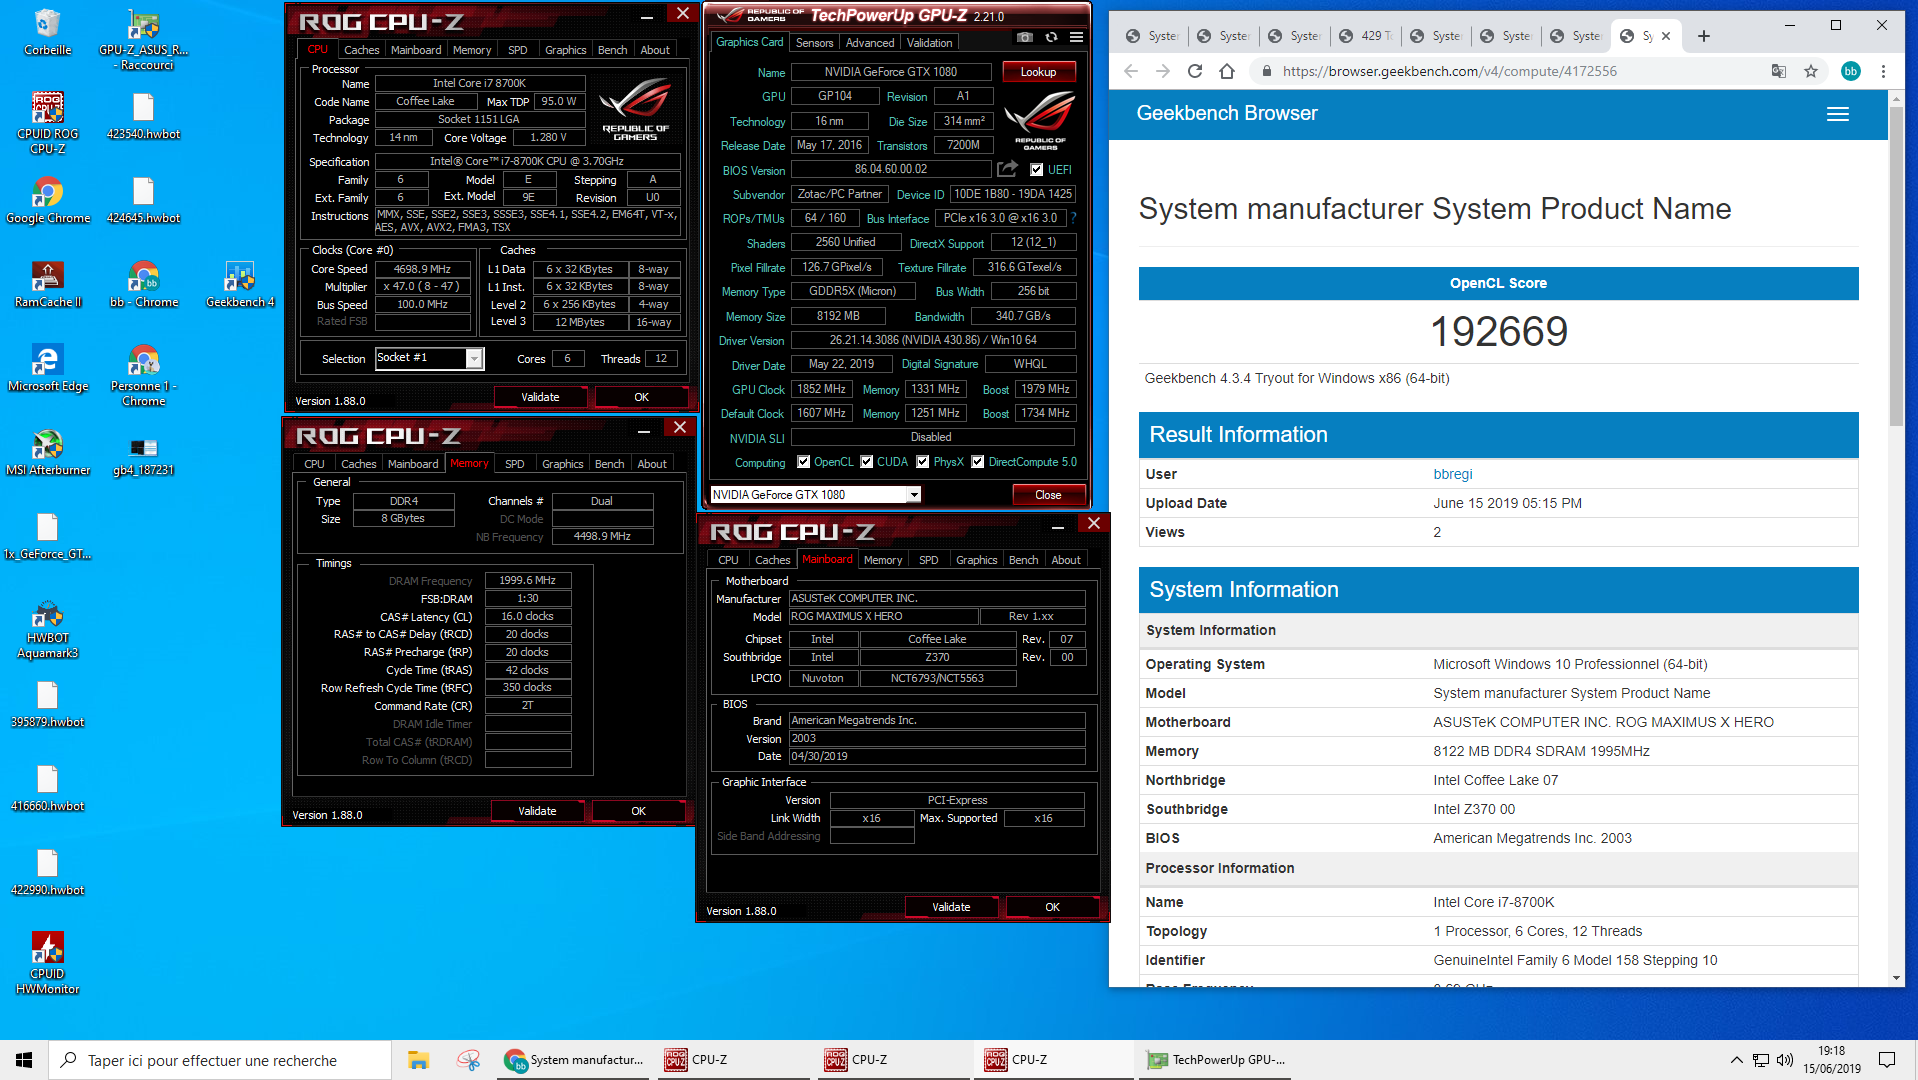Open the taskbar notification center icon
The width and height of the screenshot is (1918, 1080).
click(x=1887, y=1060)
